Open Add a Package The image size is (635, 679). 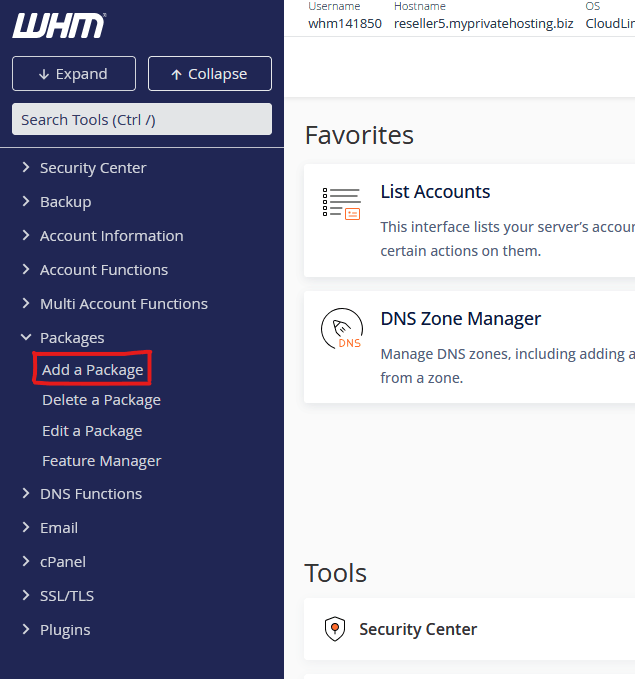click(92, 370)
